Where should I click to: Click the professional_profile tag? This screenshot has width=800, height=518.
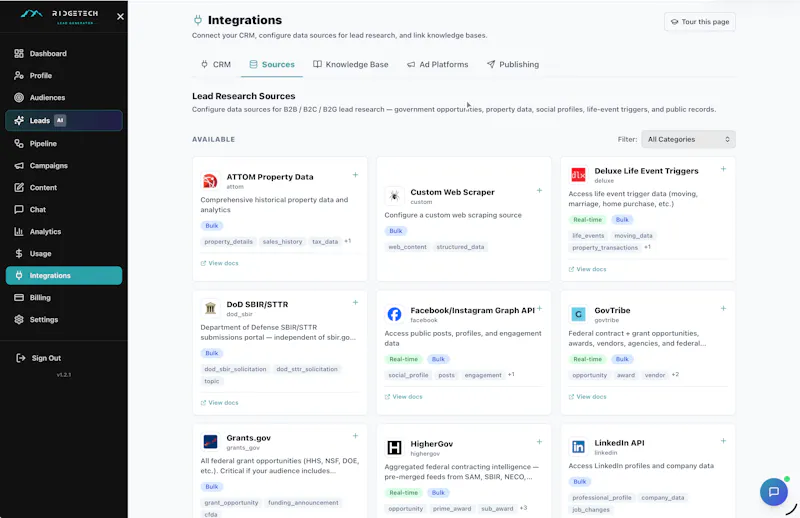click(602, 498)
